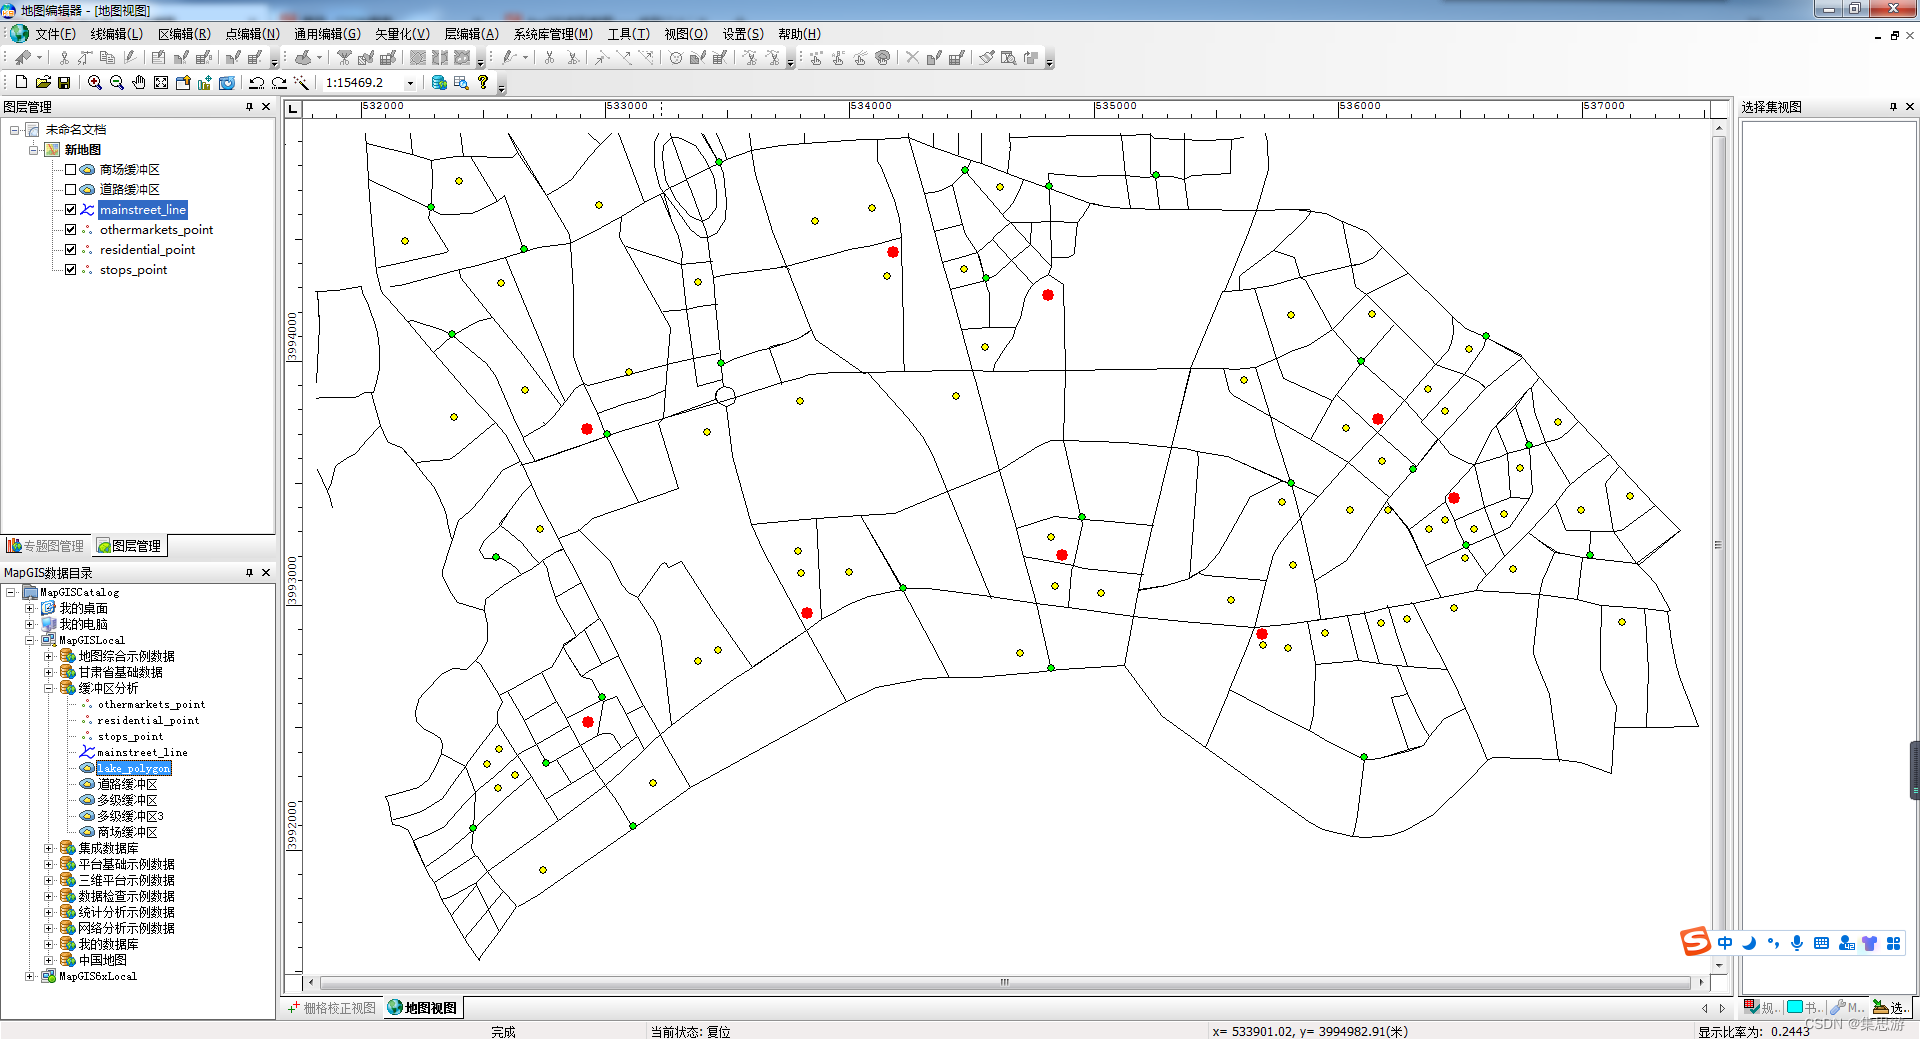Expand the 集成数据库 node
The height and width of the screenshot is (1040, 1920).
pos(48,848)
